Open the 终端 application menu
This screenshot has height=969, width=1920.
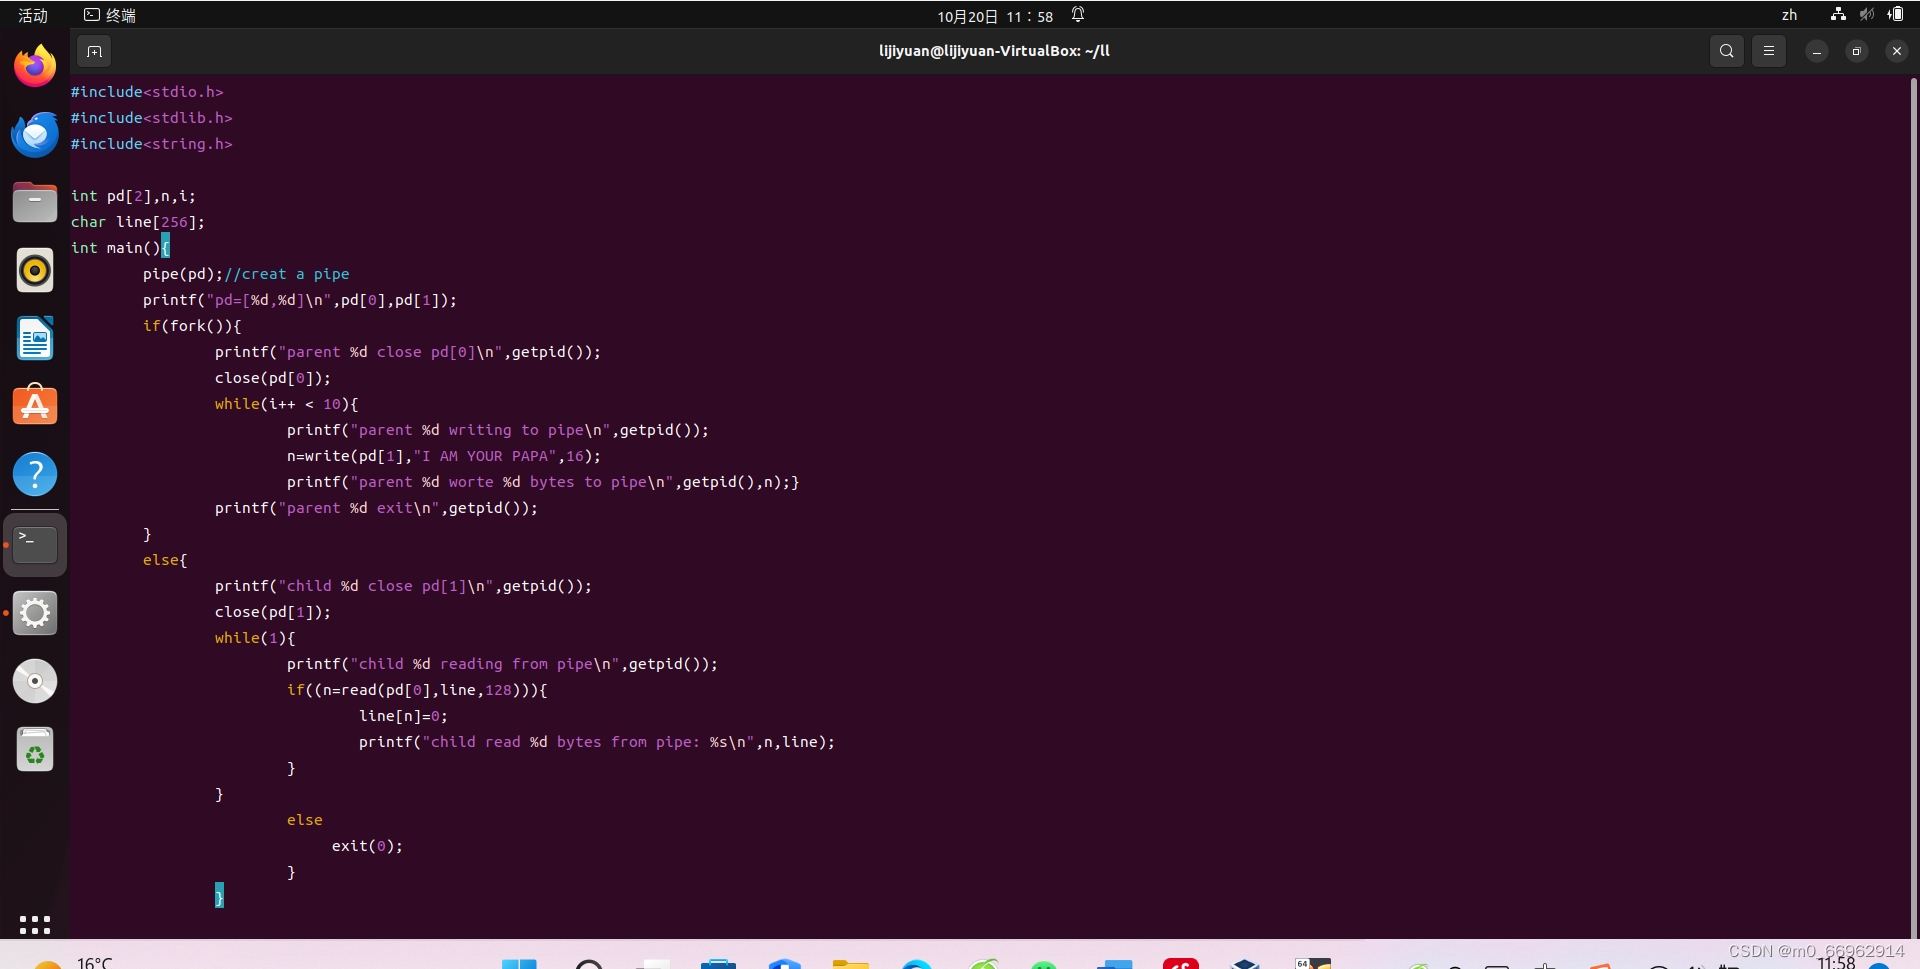(x=110, y=15)
